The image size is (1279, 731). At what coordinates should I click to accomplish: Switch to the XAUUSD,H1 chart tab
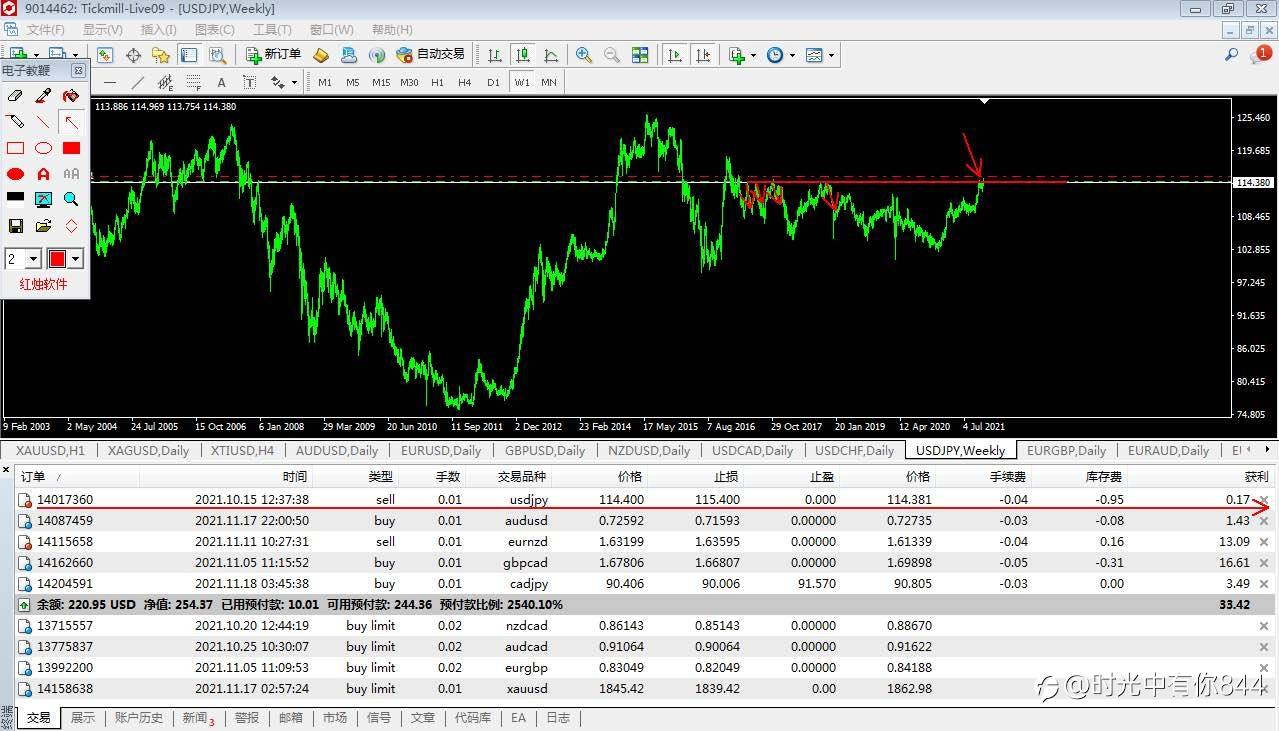click(50, 451)
